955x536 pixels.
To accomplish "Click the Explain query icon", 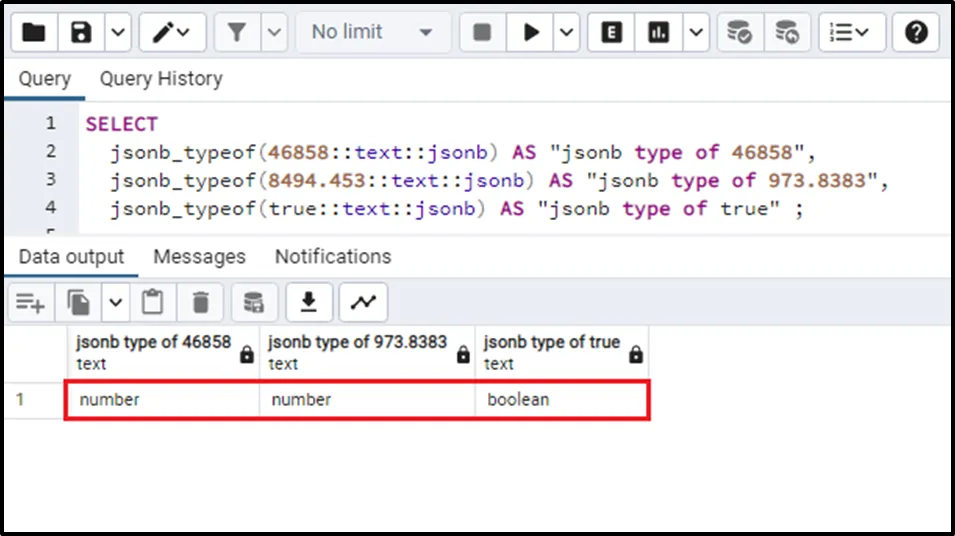I will [611, 32].
